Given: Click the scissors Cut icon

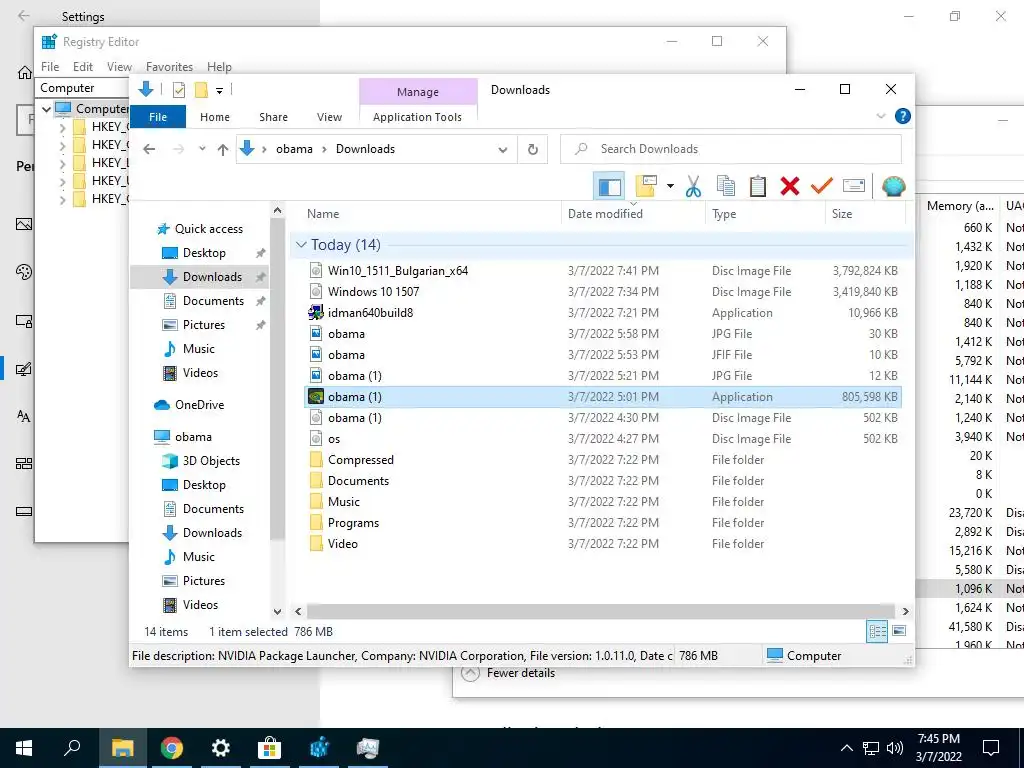Looking at the screenshot, I should (693, 186).
